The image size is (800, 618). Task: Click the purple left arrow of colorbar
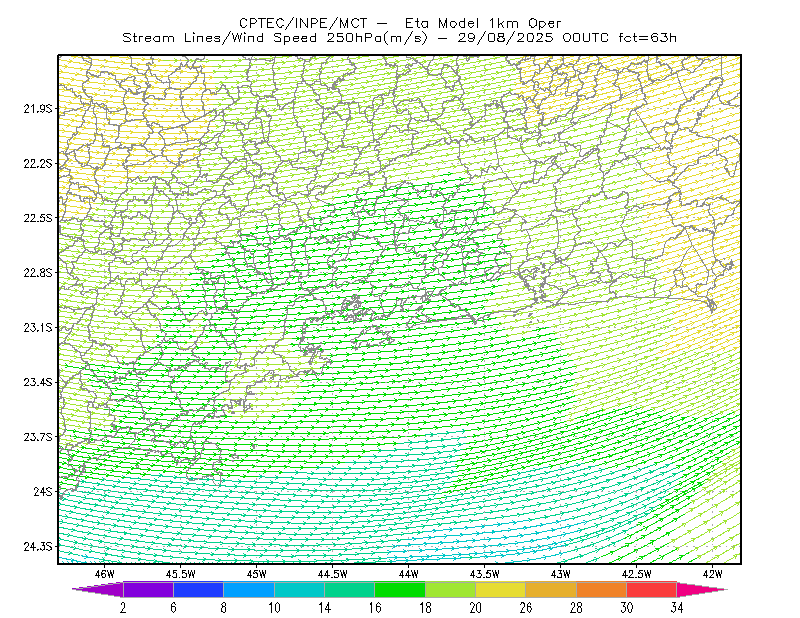[97, 589]
